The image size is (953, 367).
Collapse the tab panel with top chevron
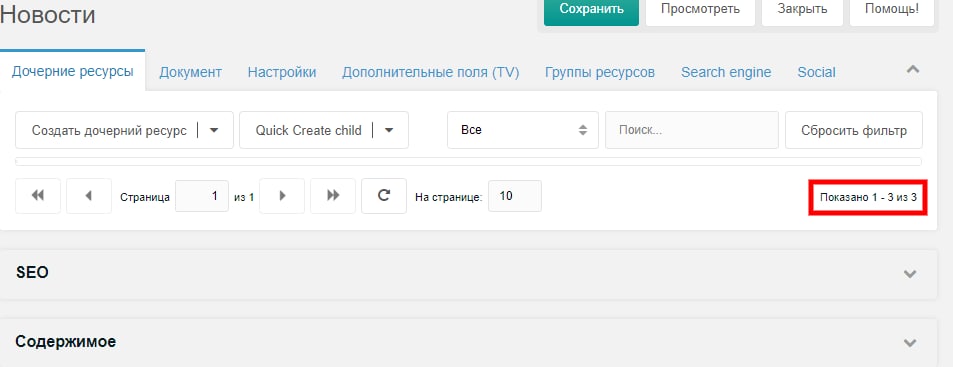tap(912, 70)
